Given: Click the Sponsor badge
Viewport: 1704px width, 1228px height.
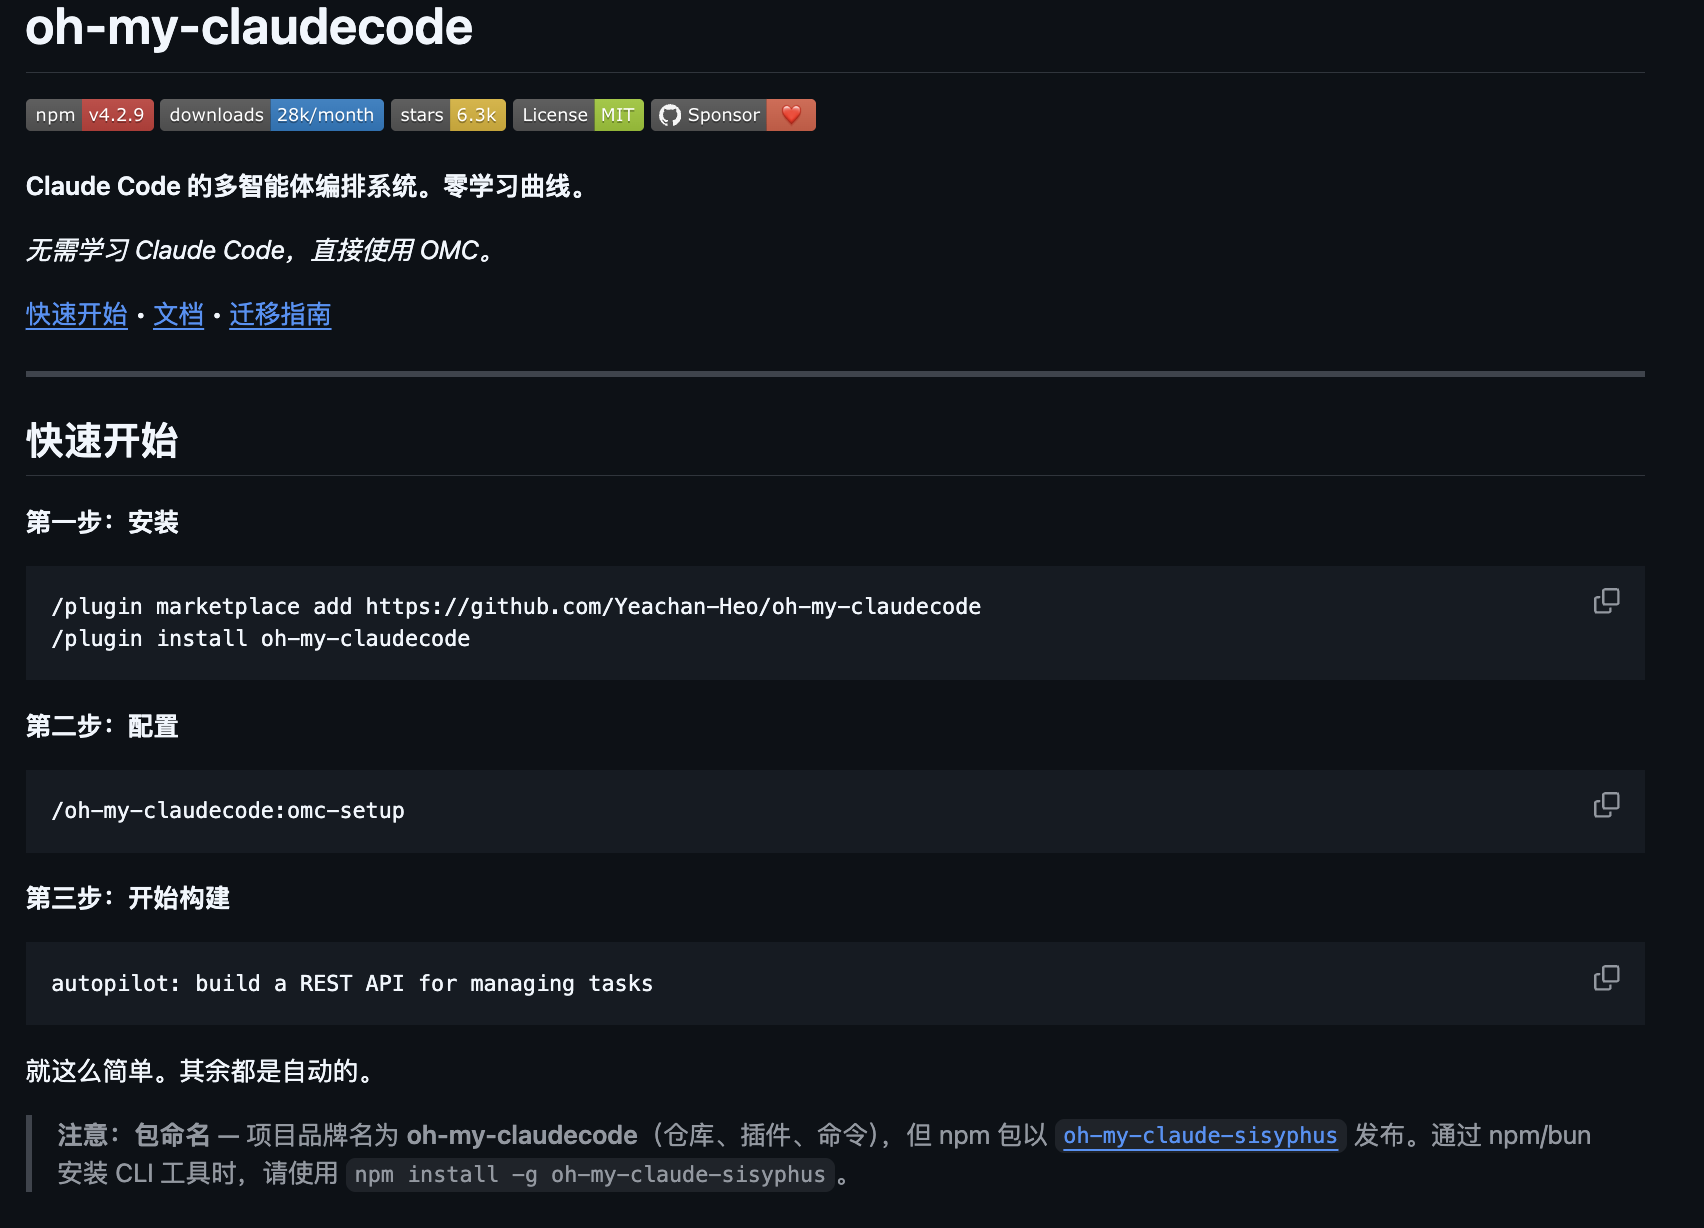Looking at the screenshot, I should [x=722, y=114].
